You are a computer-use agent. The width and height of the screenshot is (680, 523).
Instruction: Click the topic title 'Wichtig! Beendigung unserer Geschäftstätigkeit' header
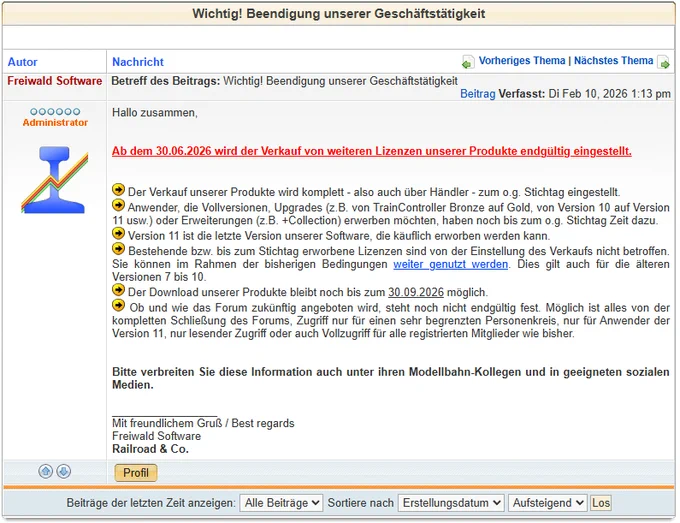(x=339, y=14)
